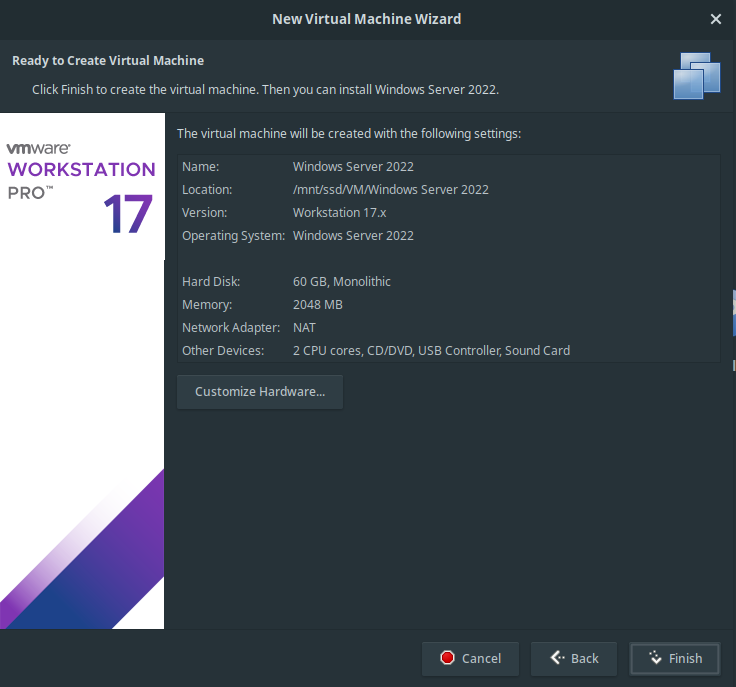The height and width of the screenshot is (687, 736).
Task: Select the Operating System value 'Windows Server 2022'
Action: point(353,236)
